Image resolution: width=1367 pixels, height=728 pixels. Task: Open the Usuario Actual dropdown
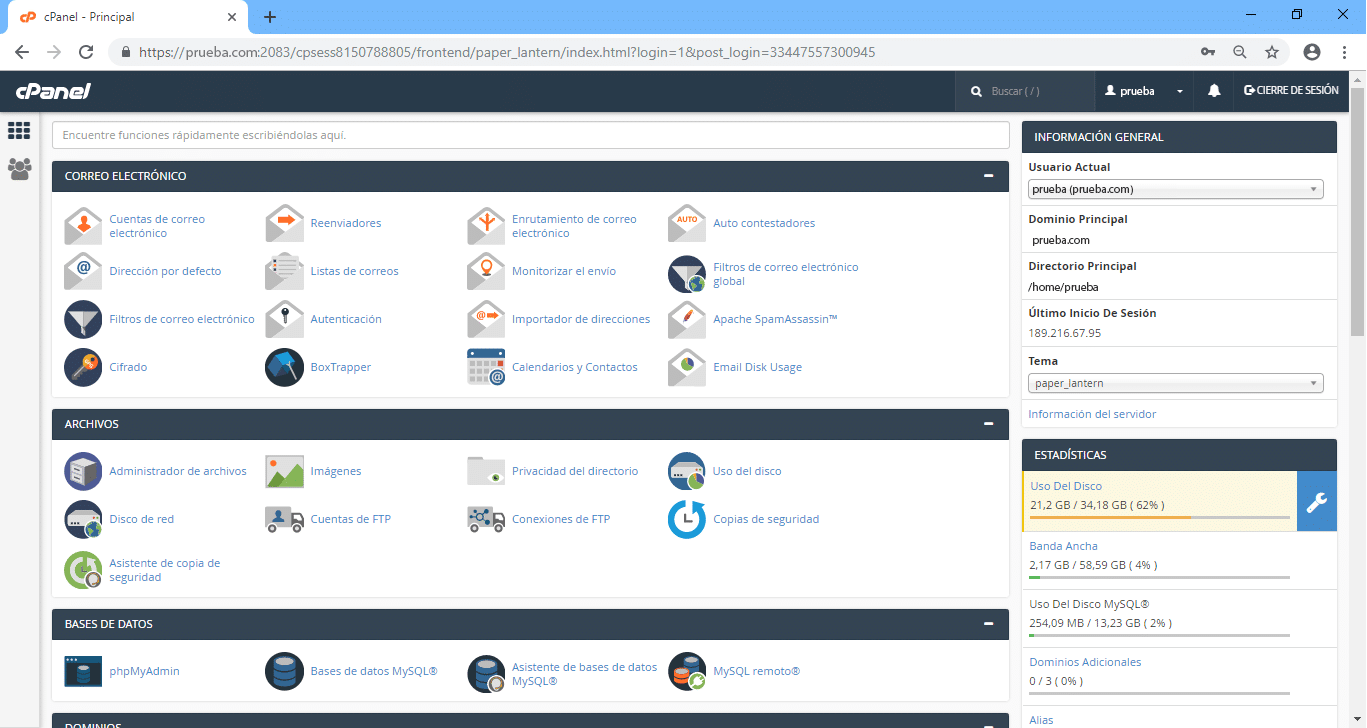tap(1175, 189)
